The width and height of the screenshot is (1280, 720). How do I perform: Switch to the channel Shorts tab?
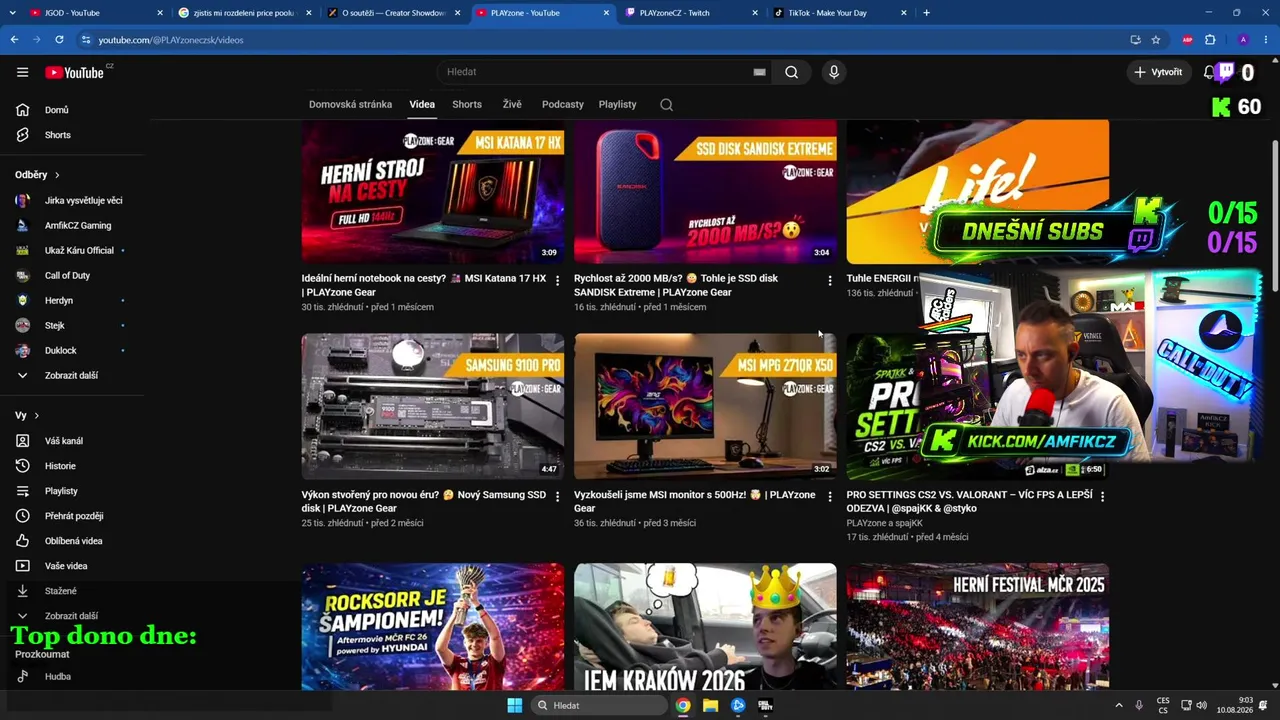pyautogui.click(x=467, y=105)
